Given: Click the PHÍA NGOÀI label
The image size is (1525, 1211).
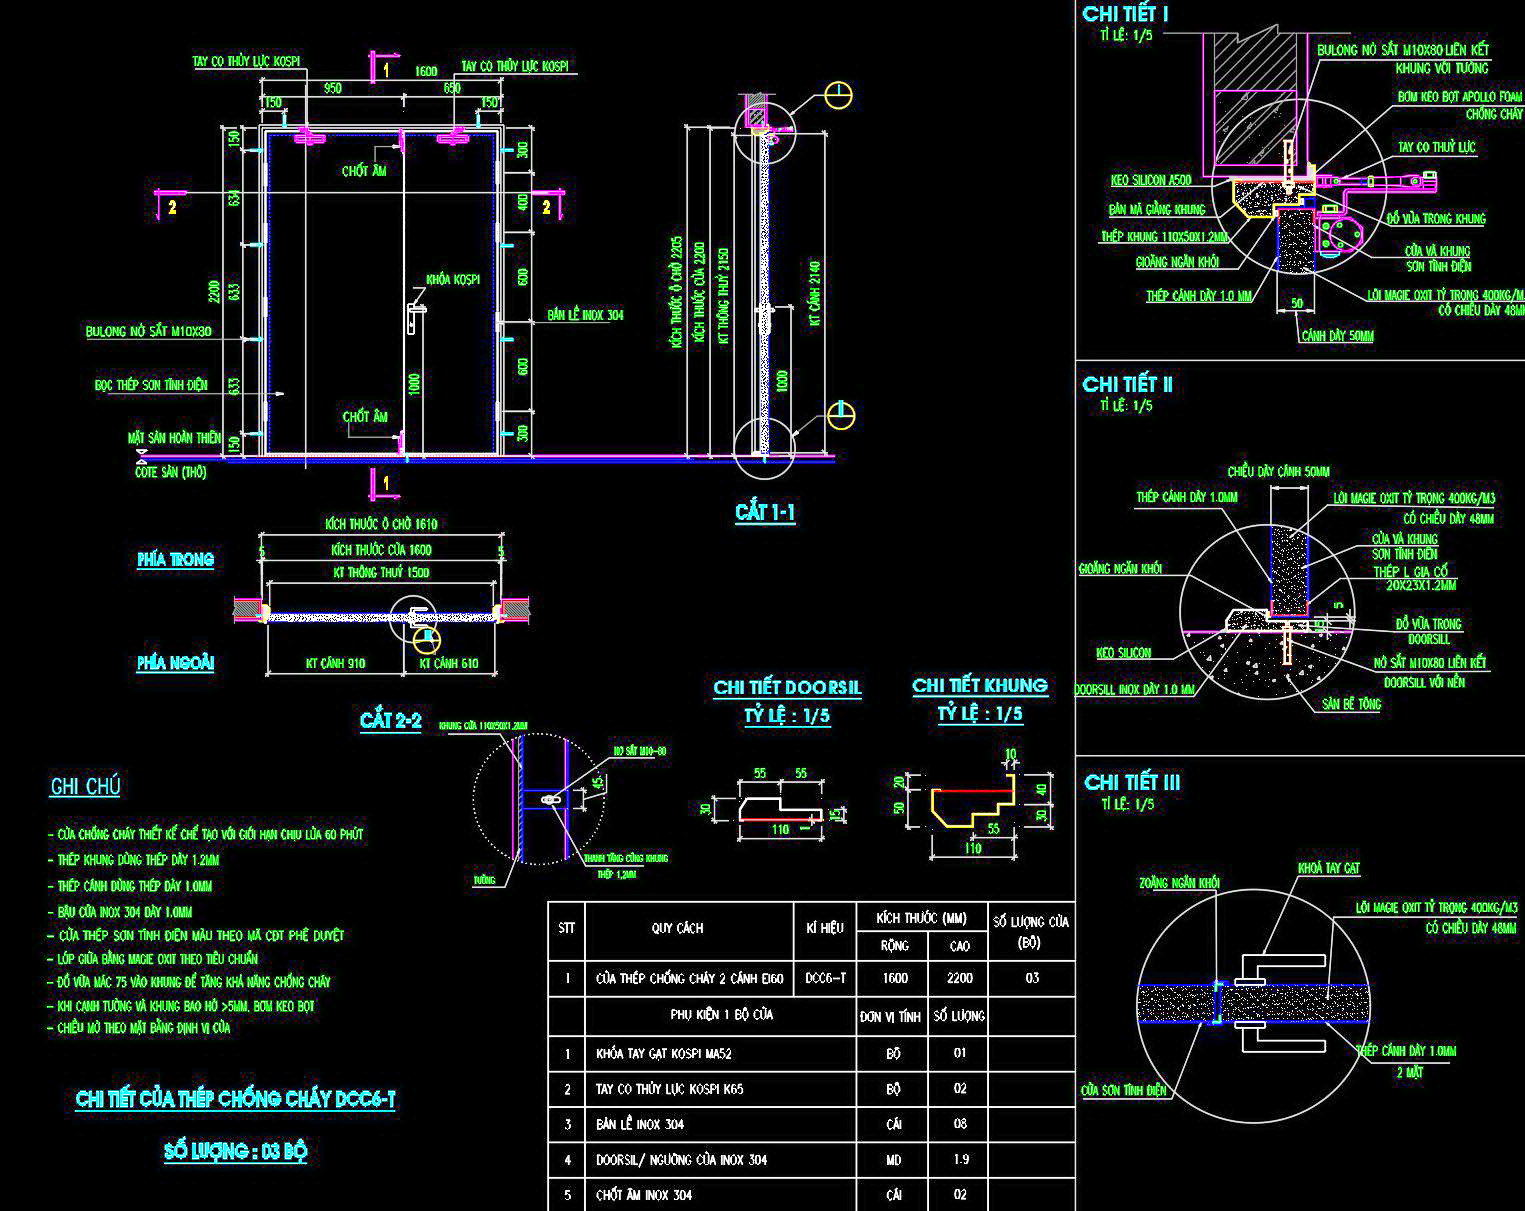Looking at the screenshot, I should (x=176, y=663).
